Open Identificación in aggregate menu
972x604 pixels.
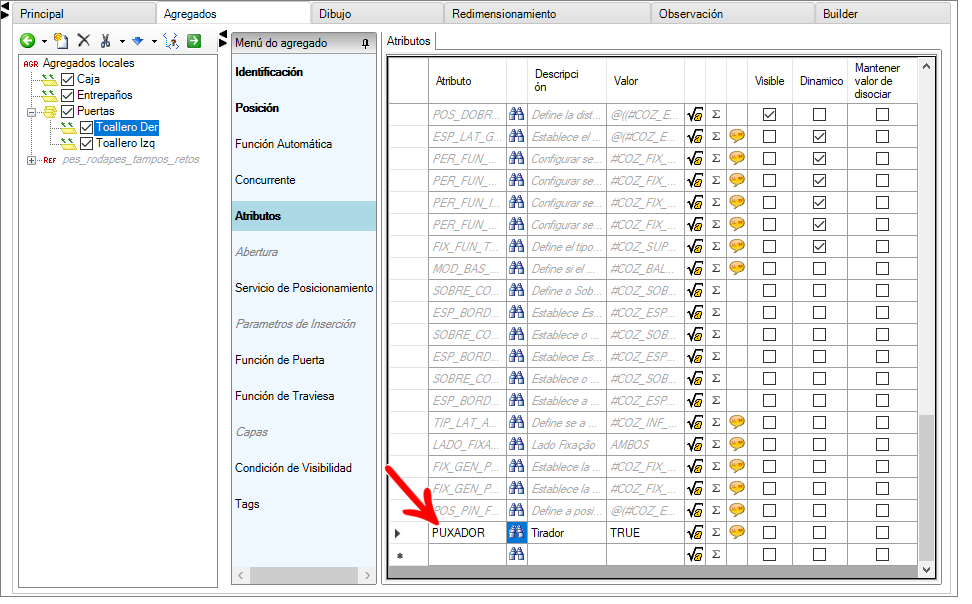click(x=269, y=72)
